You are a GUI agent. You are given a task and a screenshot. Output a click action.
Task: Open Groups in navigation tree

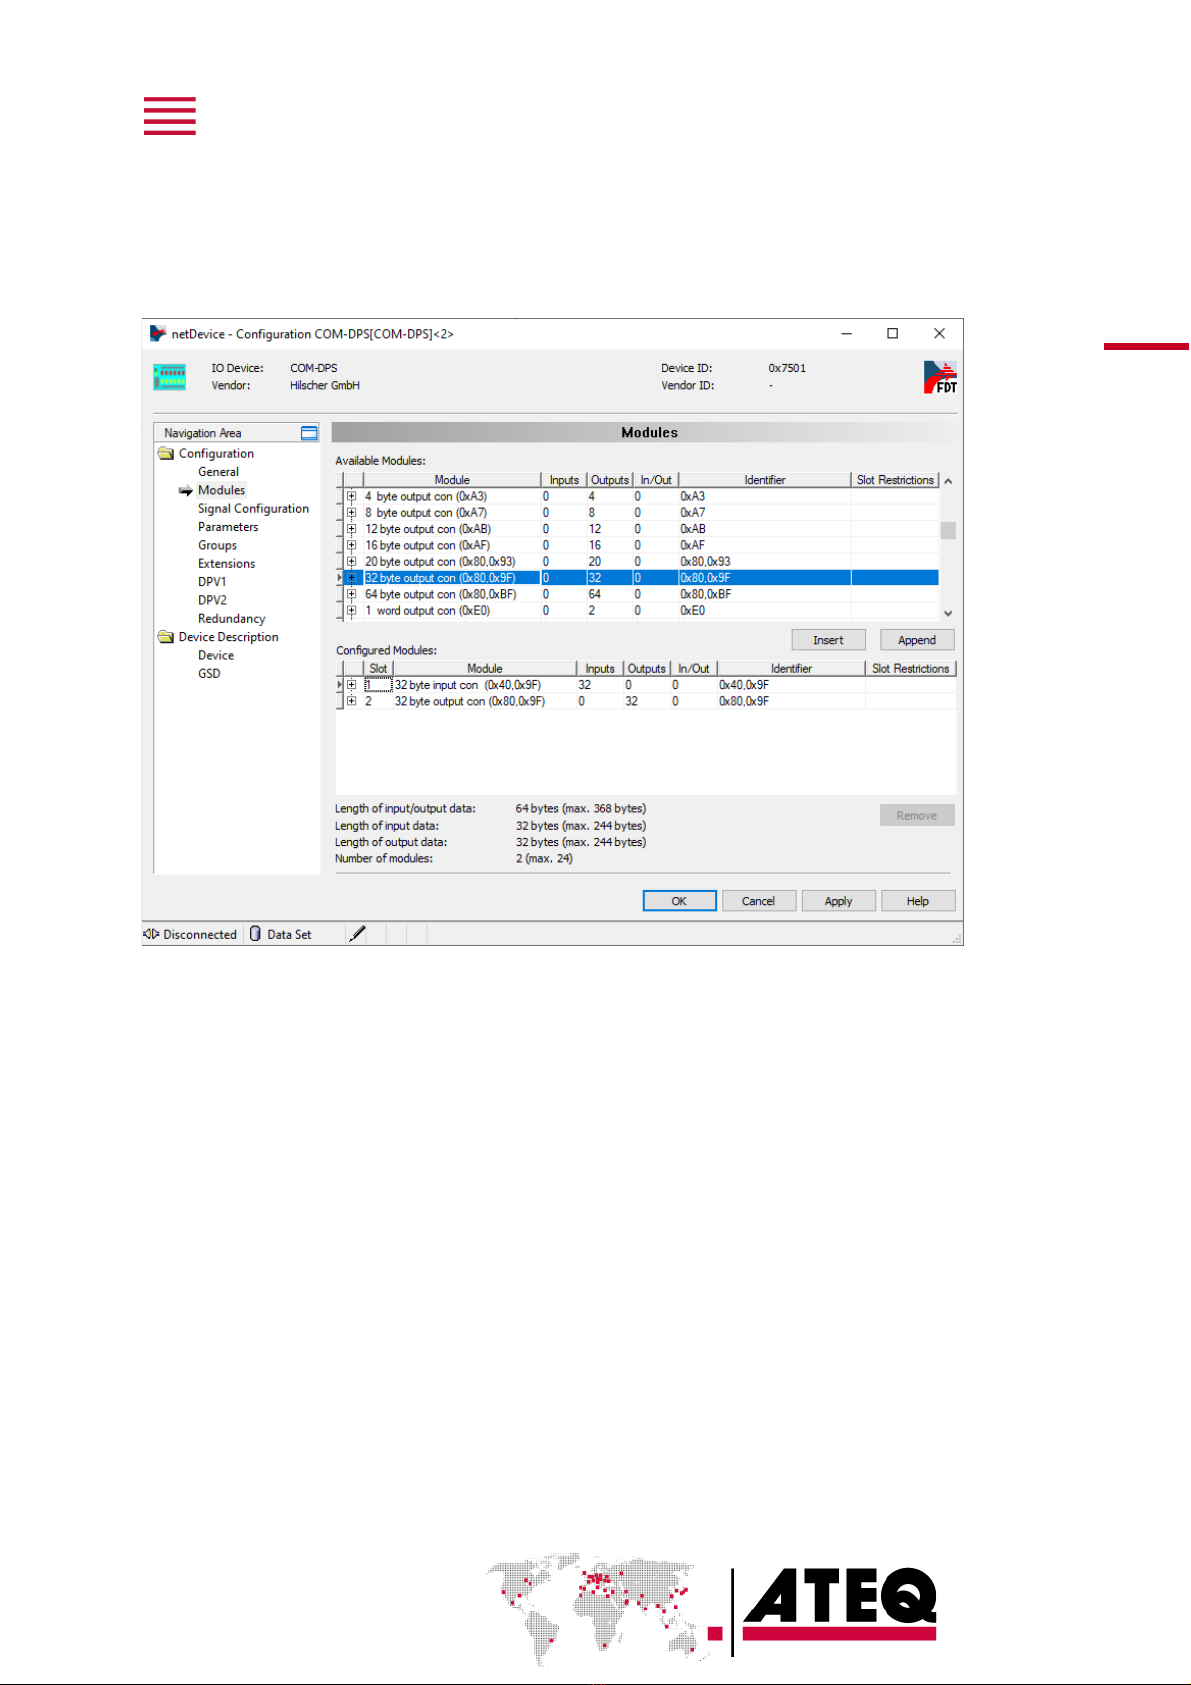point(217,546)
